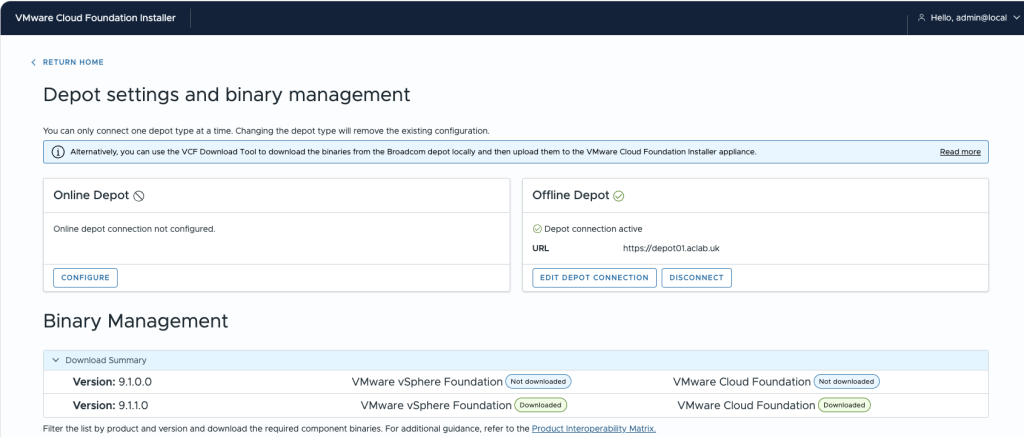Click vSphere Foundation 9.1.0.0 Not downloaded badge

(x=538, y=381)
